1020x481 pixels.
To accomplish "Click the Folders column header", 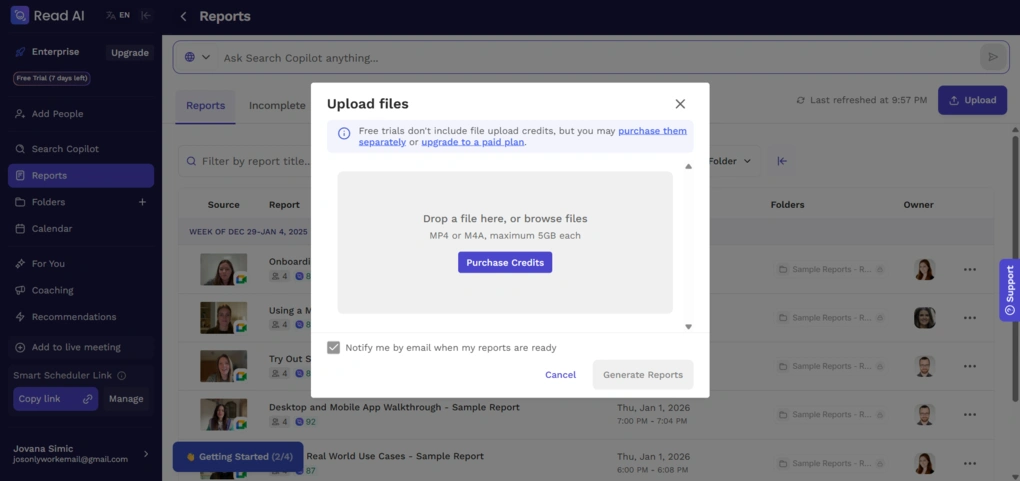I will pyautogui.click(x=788, y=205).
